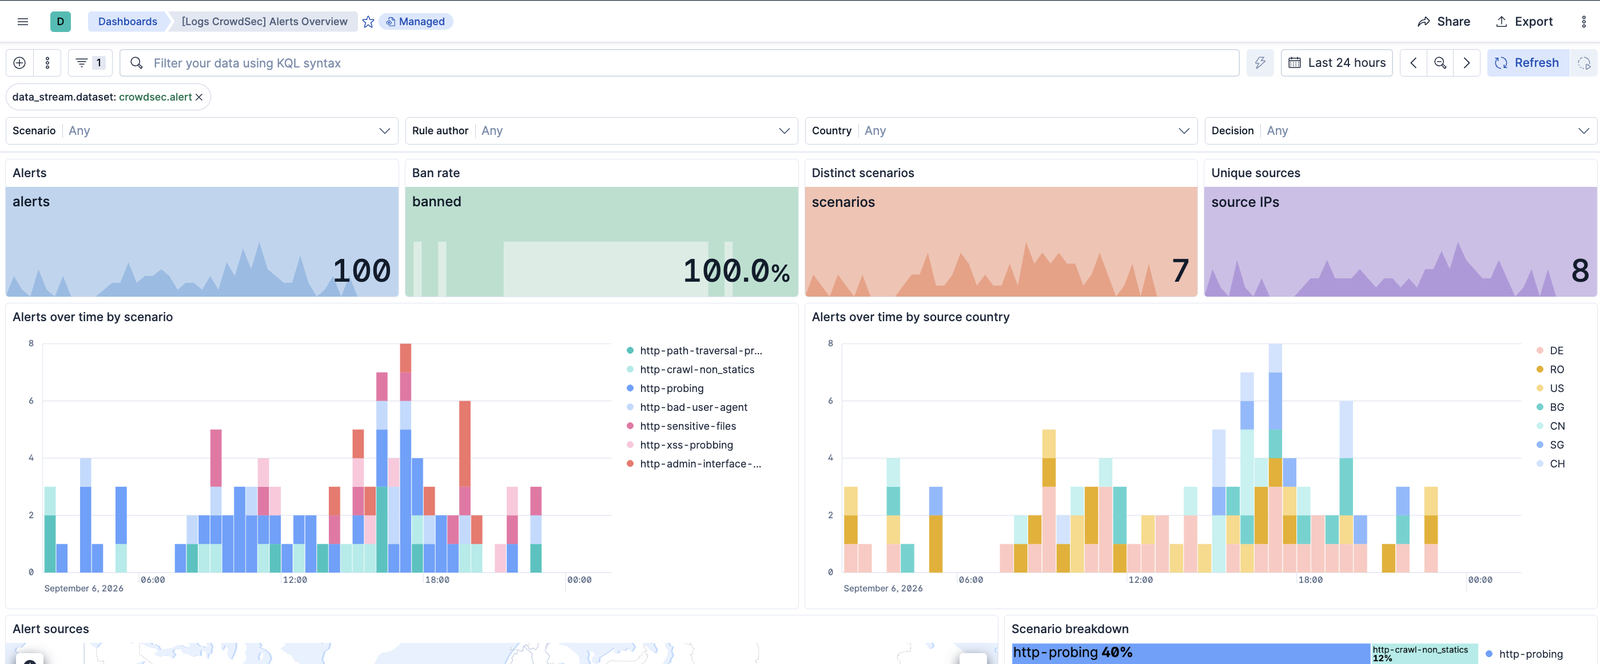The width and height of the screenshot is (1600, 664).
Task: Click the Ban rate panel title
Action: pos(436,173)
